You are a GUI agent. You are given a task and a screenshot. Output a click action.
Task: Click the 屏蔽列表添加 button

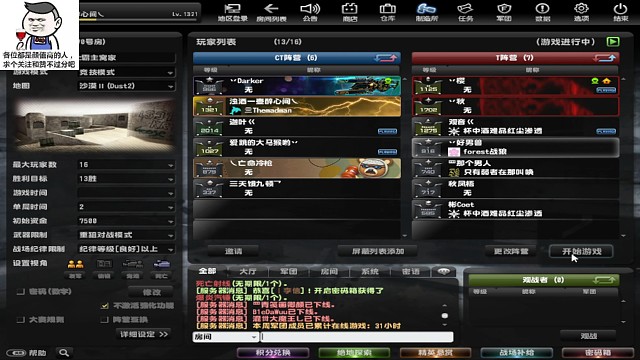(378, 251)
